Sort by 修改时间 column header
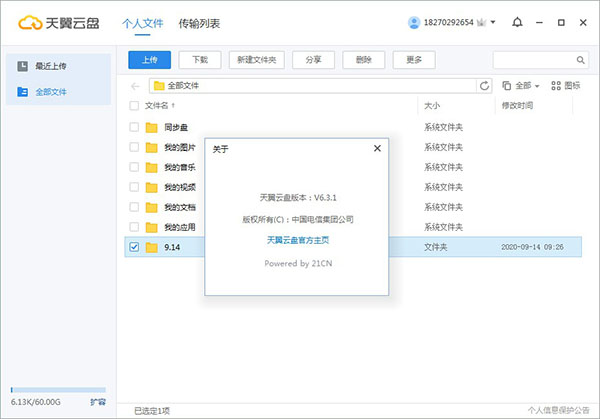Viewport: 600px width, 419px height. [517, 106]
